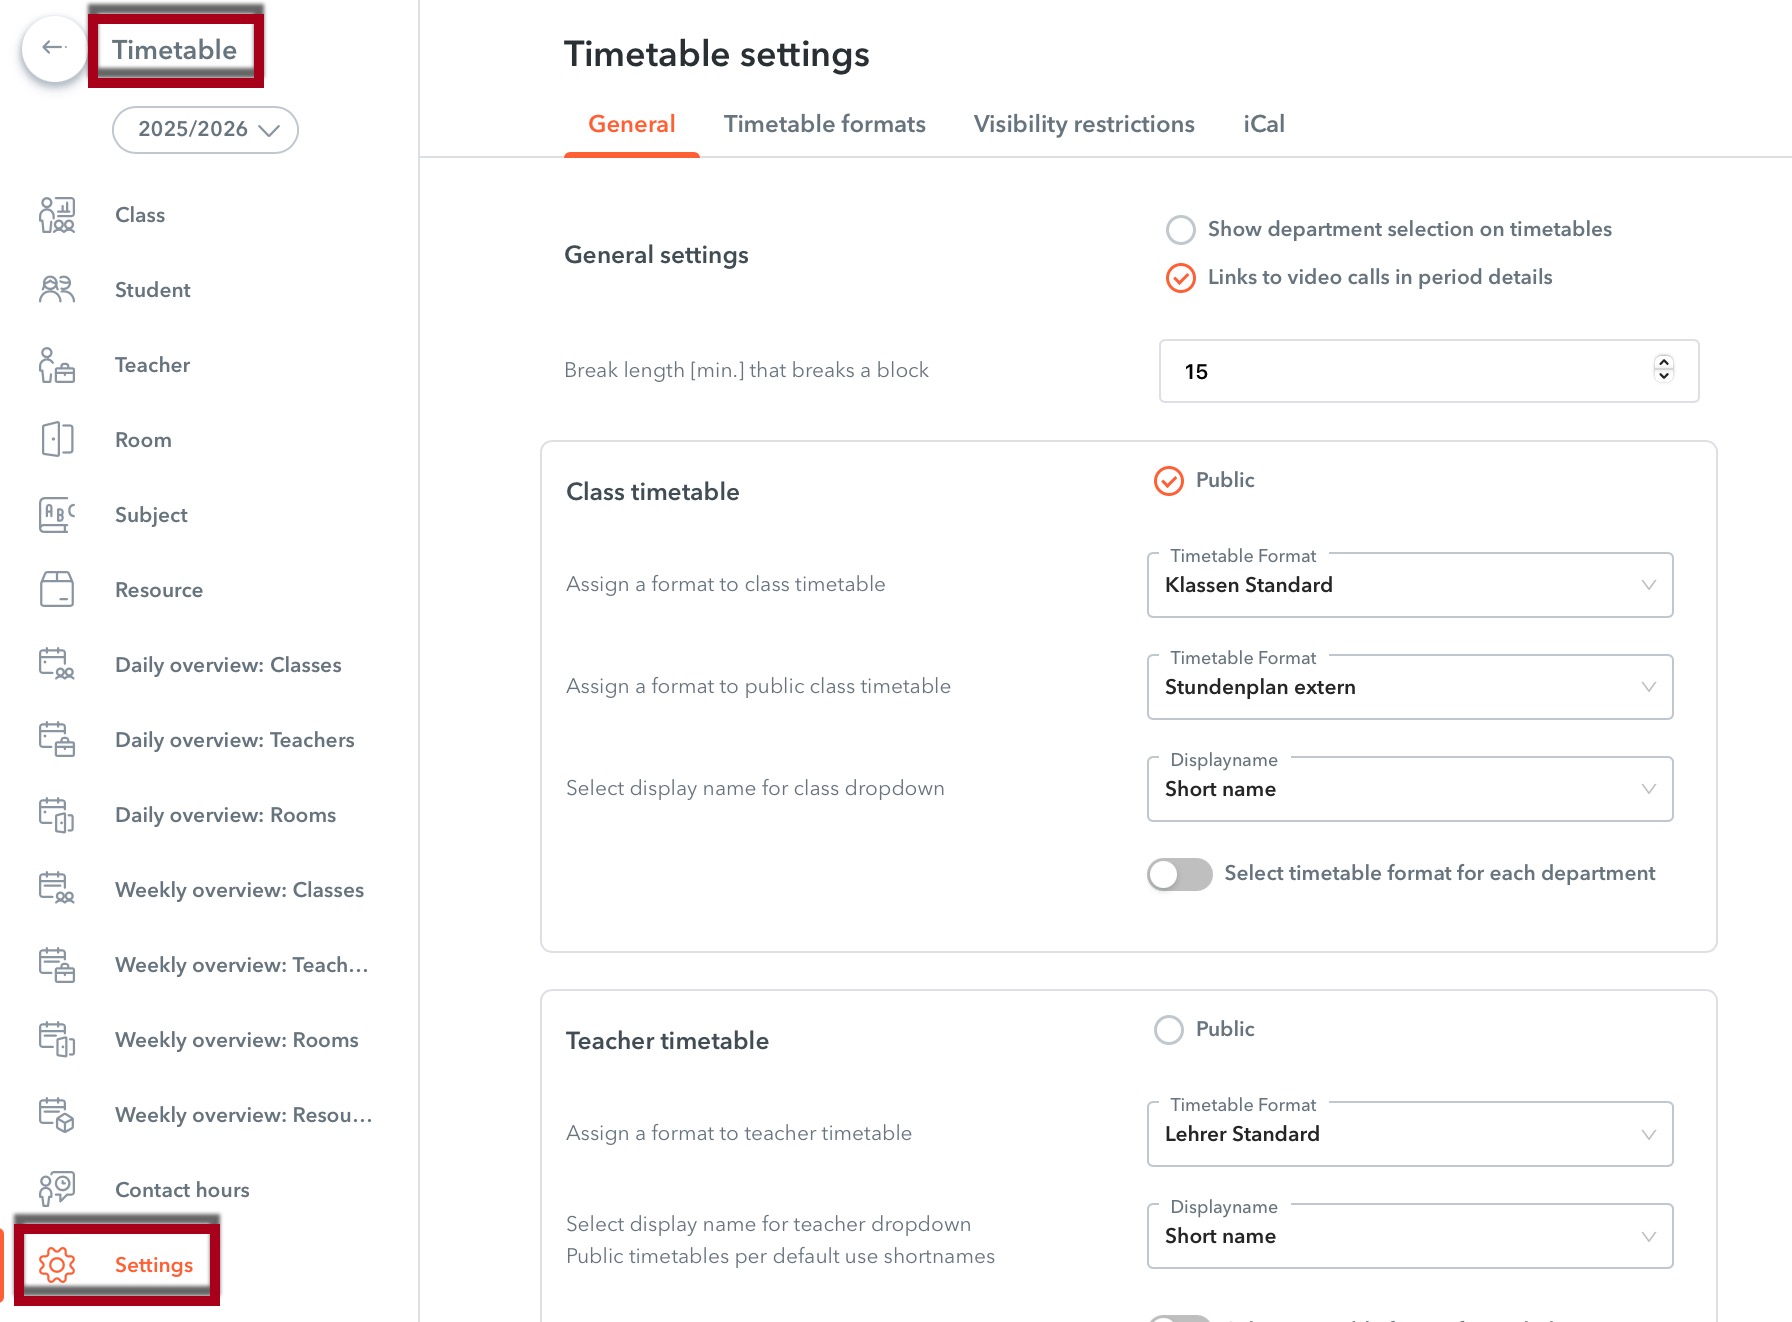Select the Student icon in sidebar
1792x1322 pixels.
(x=57, y=290)
